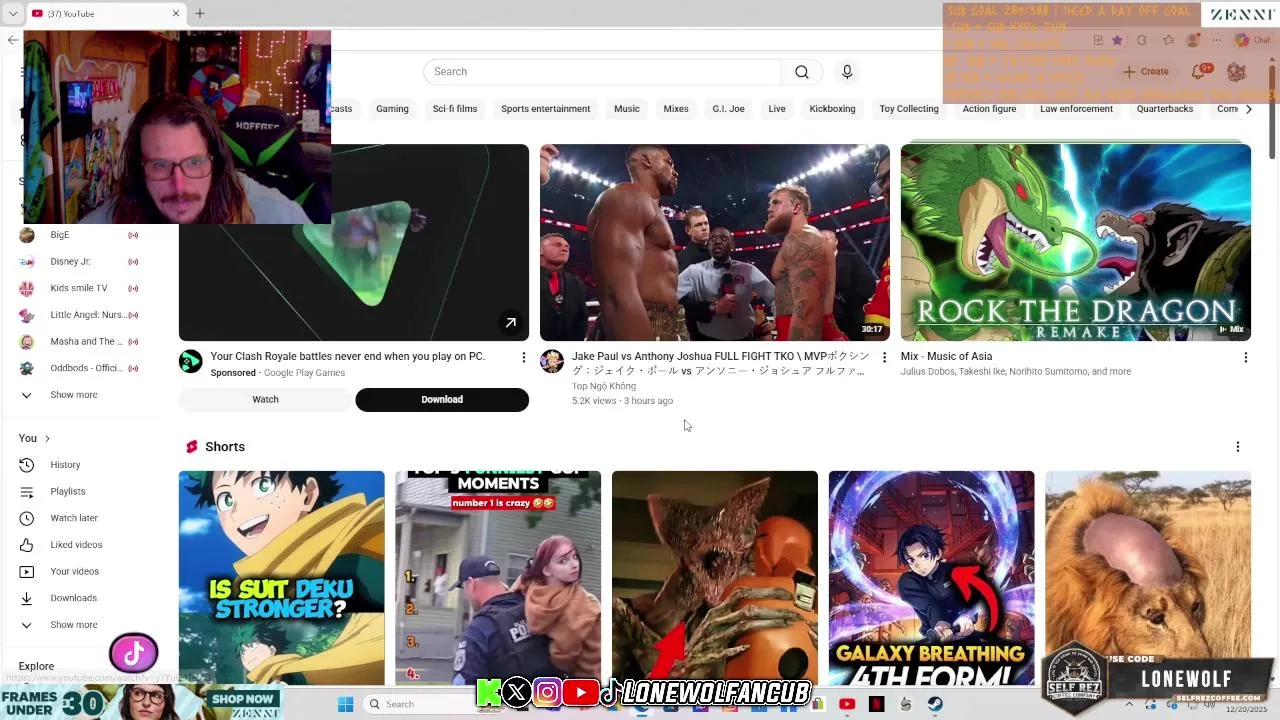Open options menu for Jake Paul video
The height and width of the screenshot is (720, 1280).
pyautogui.click(x=884, y=357)
